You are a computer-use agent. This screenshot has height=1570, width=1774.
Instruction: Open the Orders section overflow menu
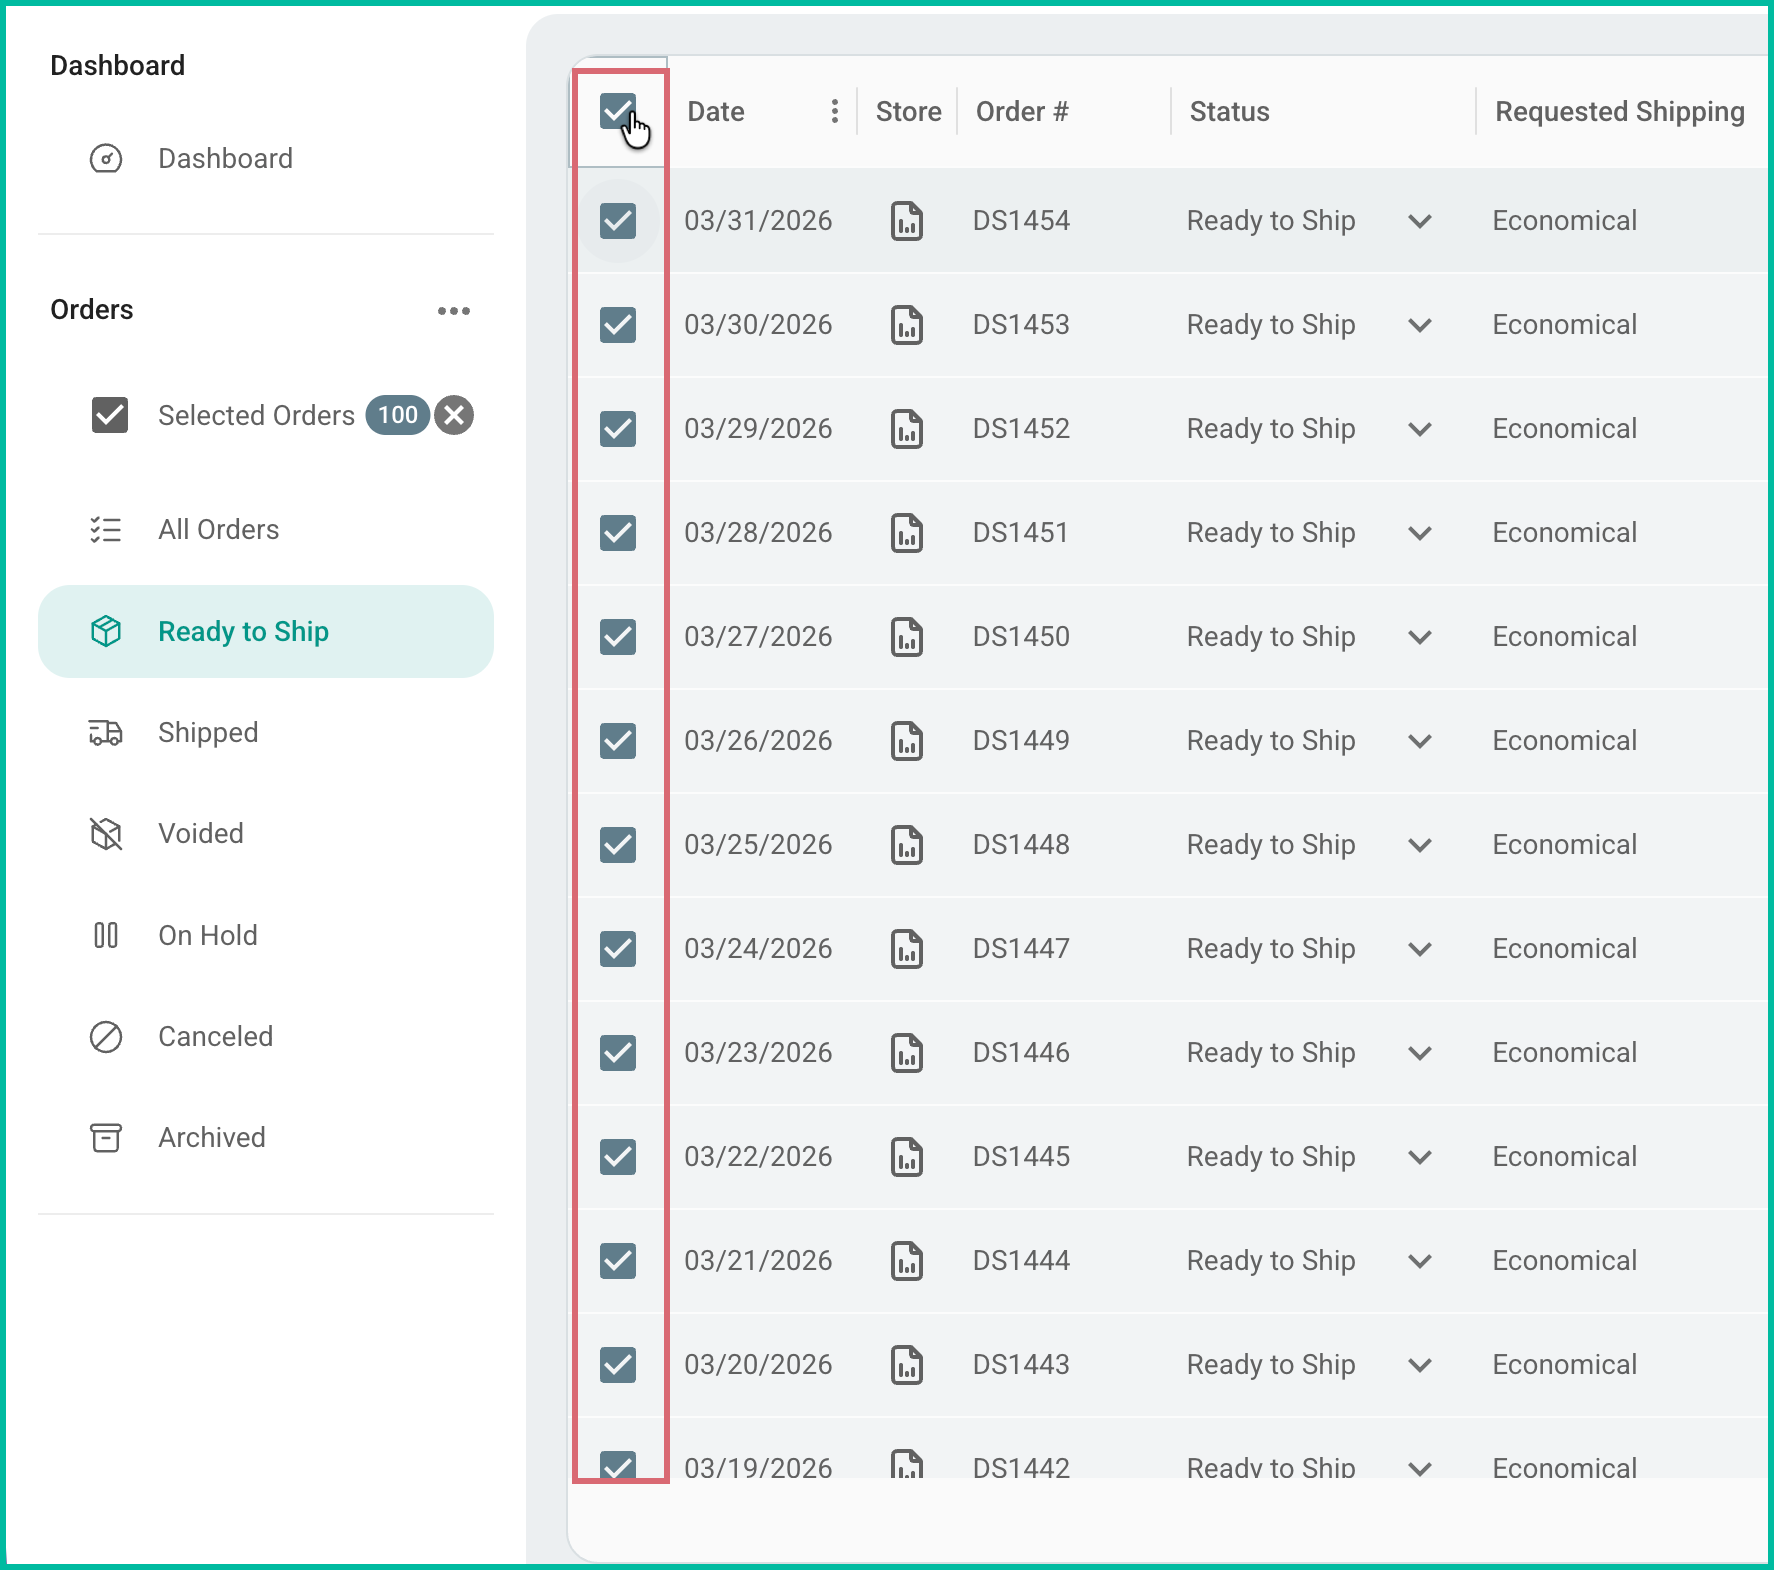click(x=455, y=311)
